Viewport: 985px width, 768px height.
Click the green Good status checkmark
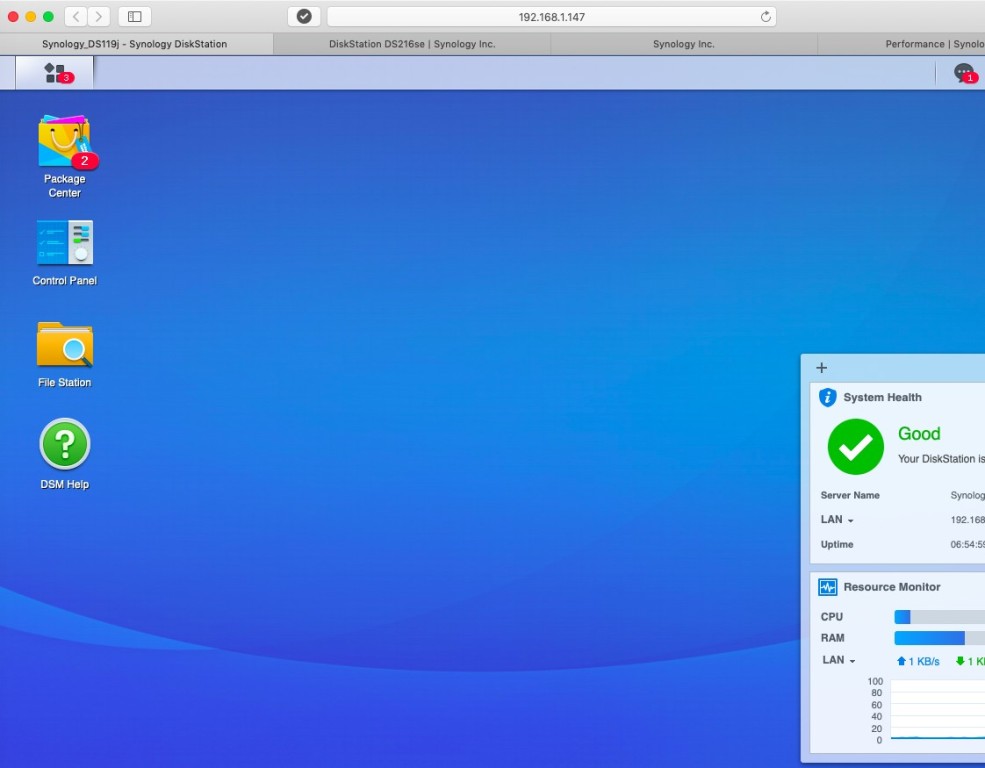856,446
